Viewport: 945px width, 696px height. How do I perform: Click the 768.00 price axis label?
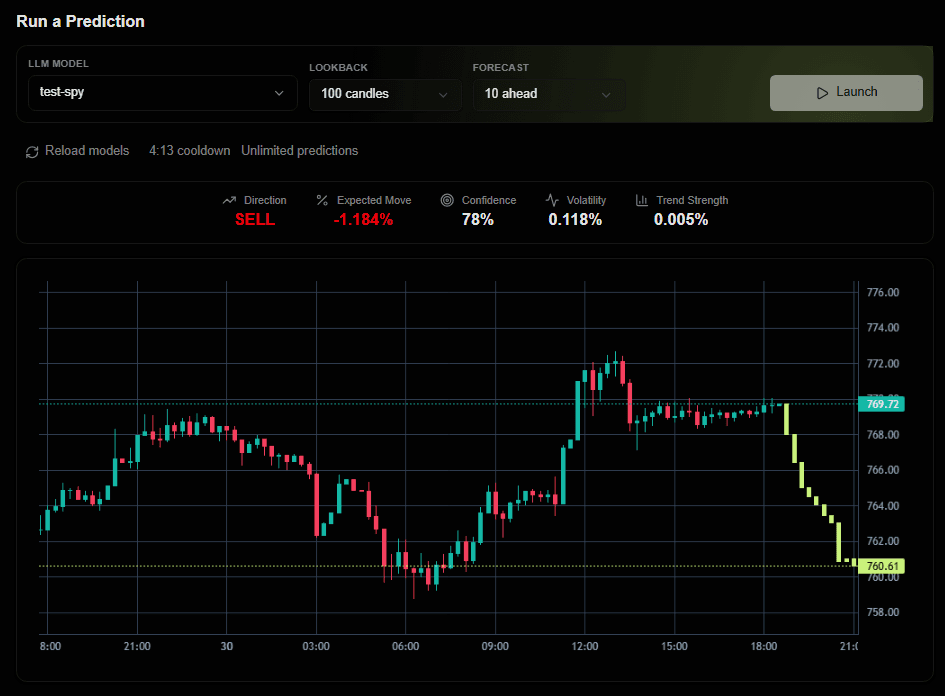tap(883, 434)
